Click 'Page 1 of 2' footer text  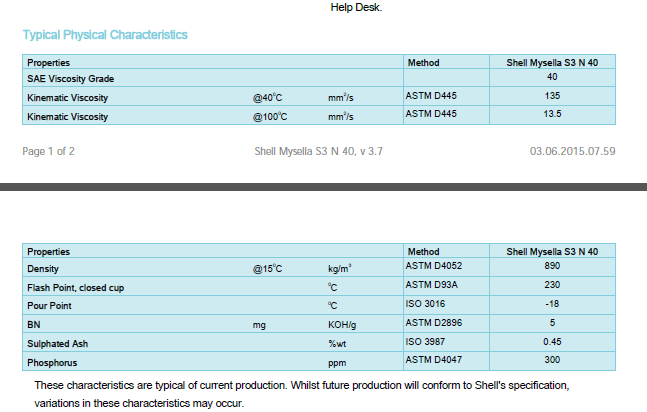tap(48, 152)
